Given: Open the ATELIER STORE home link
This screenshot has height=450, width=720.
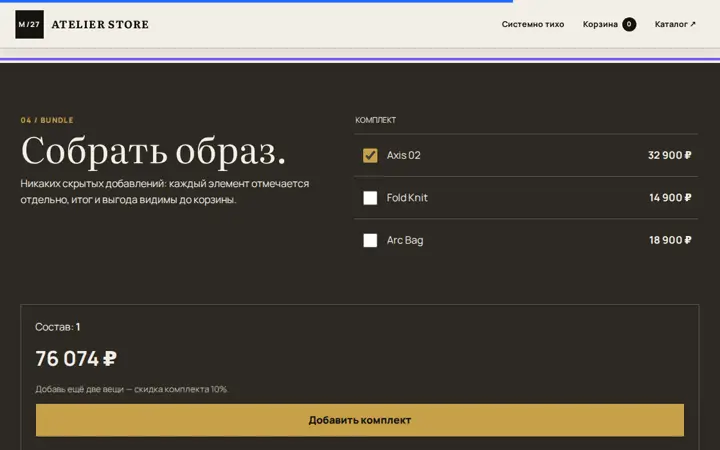Looking at the screenshot, I should 100,24.
